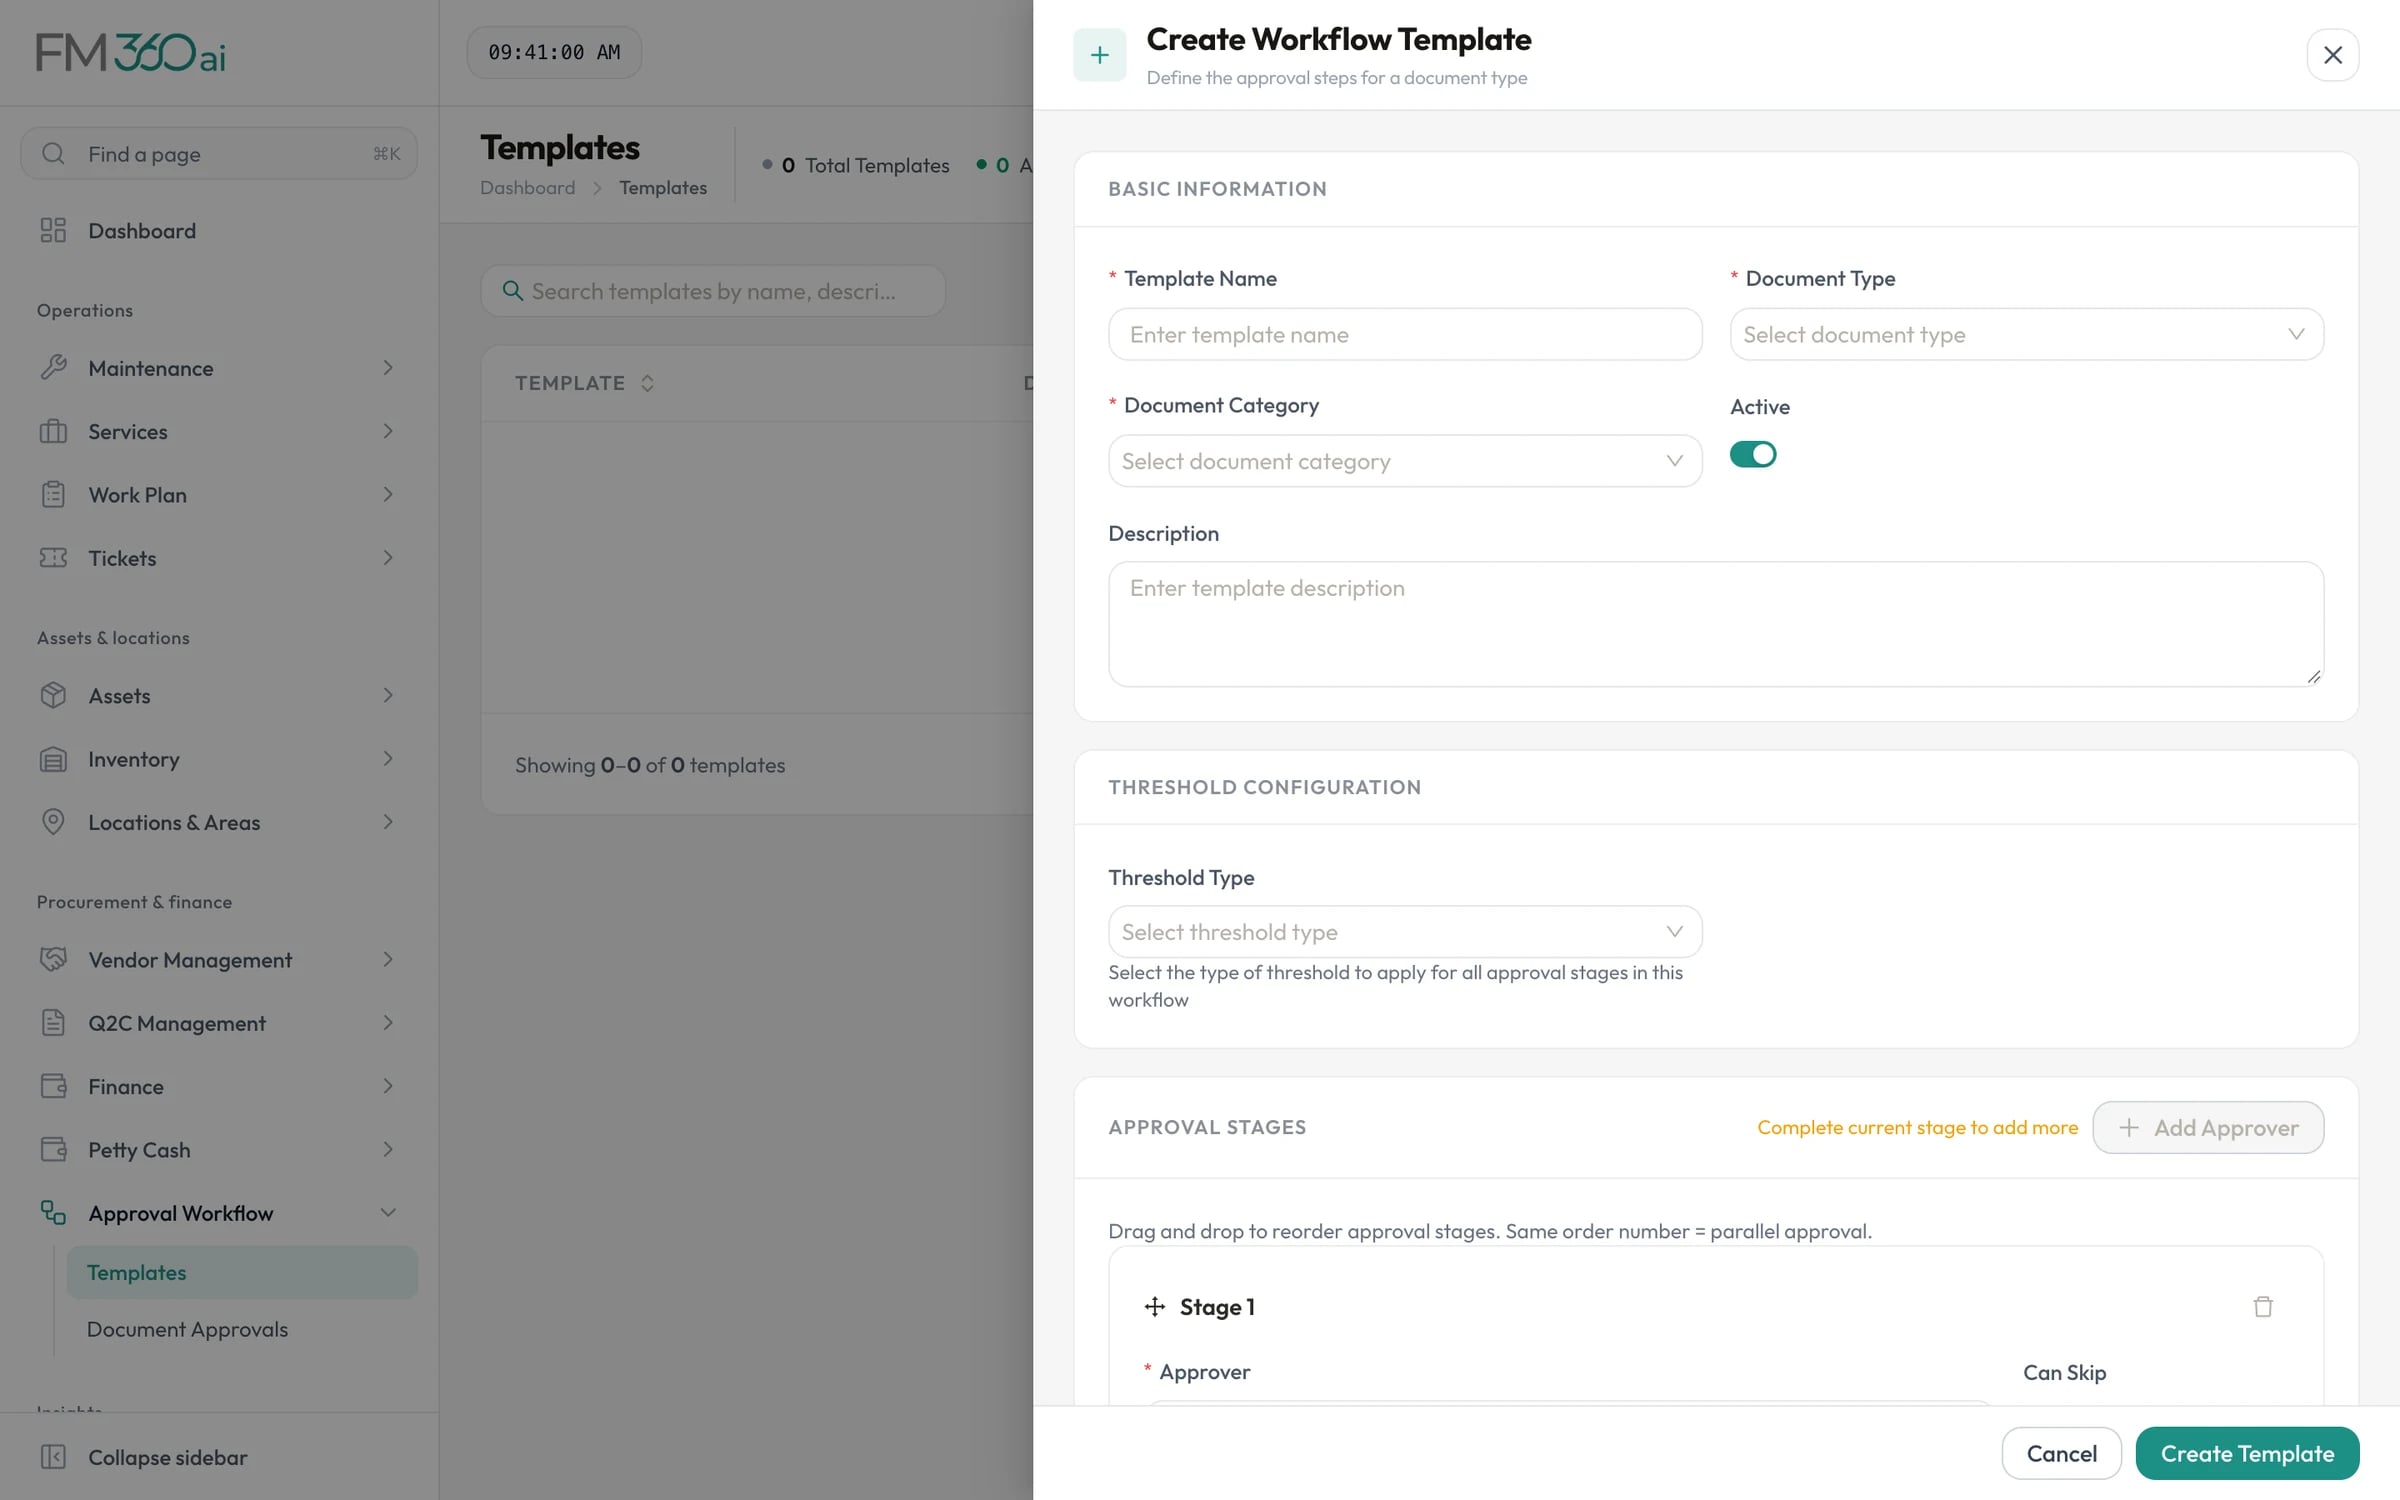Viewport: 2400px width, 1500px height.
Task: Click the Approval Workflow icon
Action: 53,1212
